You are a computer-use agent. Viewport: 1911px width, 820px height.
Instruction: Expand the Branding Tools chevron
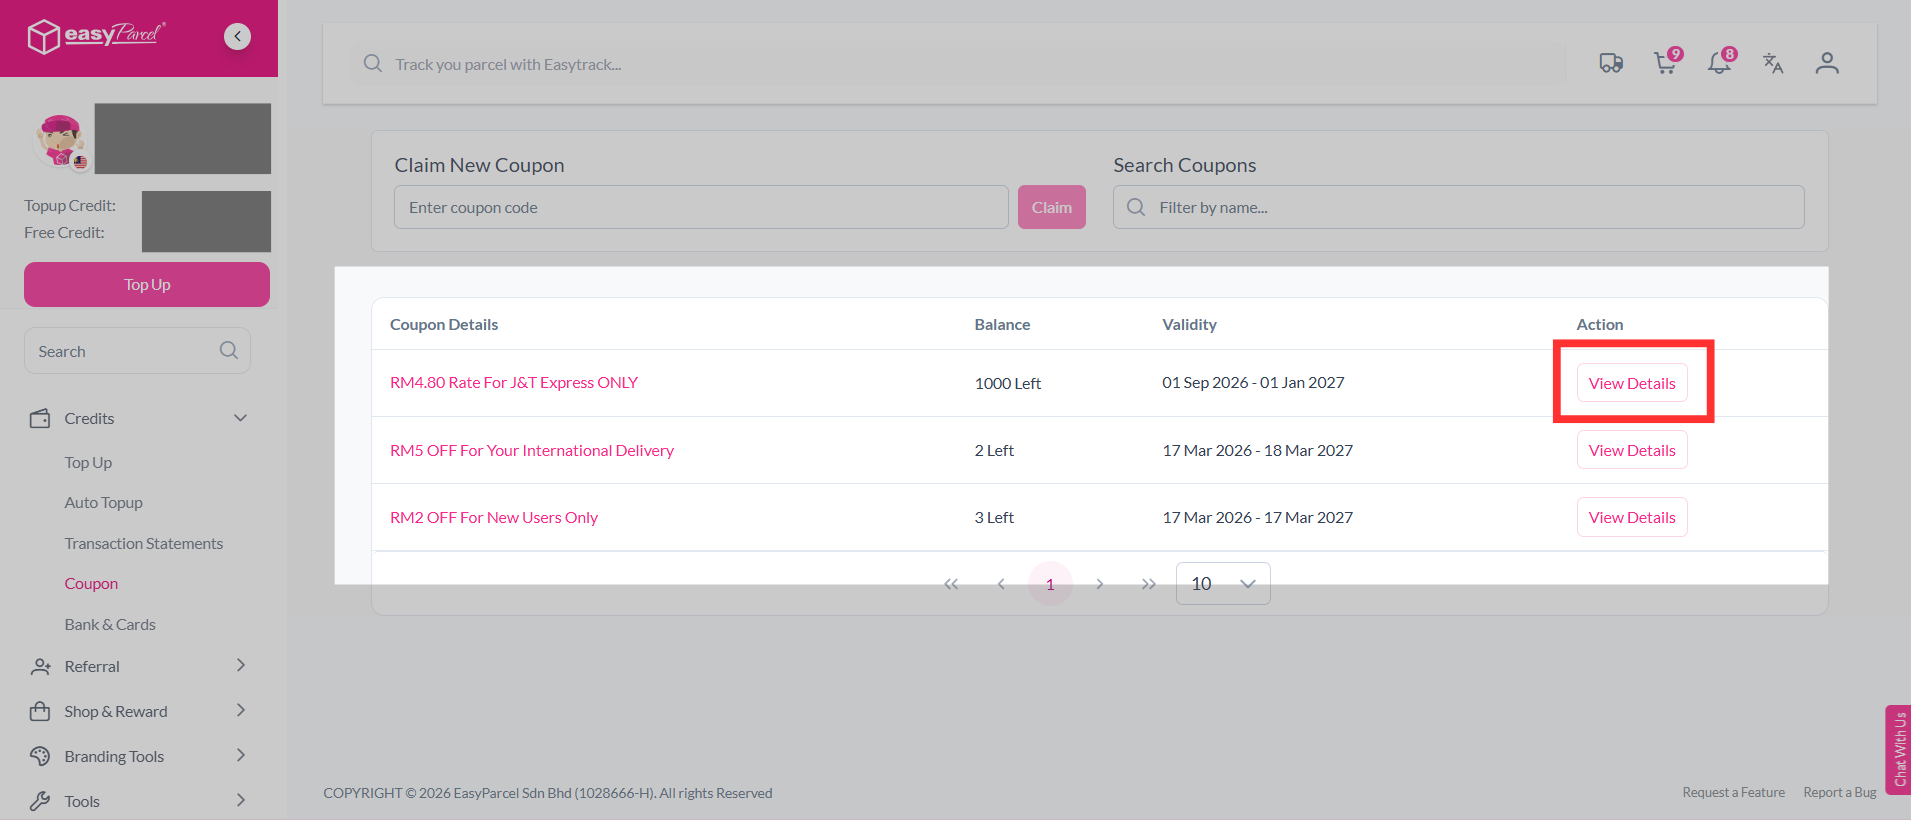tap(240, 755)
